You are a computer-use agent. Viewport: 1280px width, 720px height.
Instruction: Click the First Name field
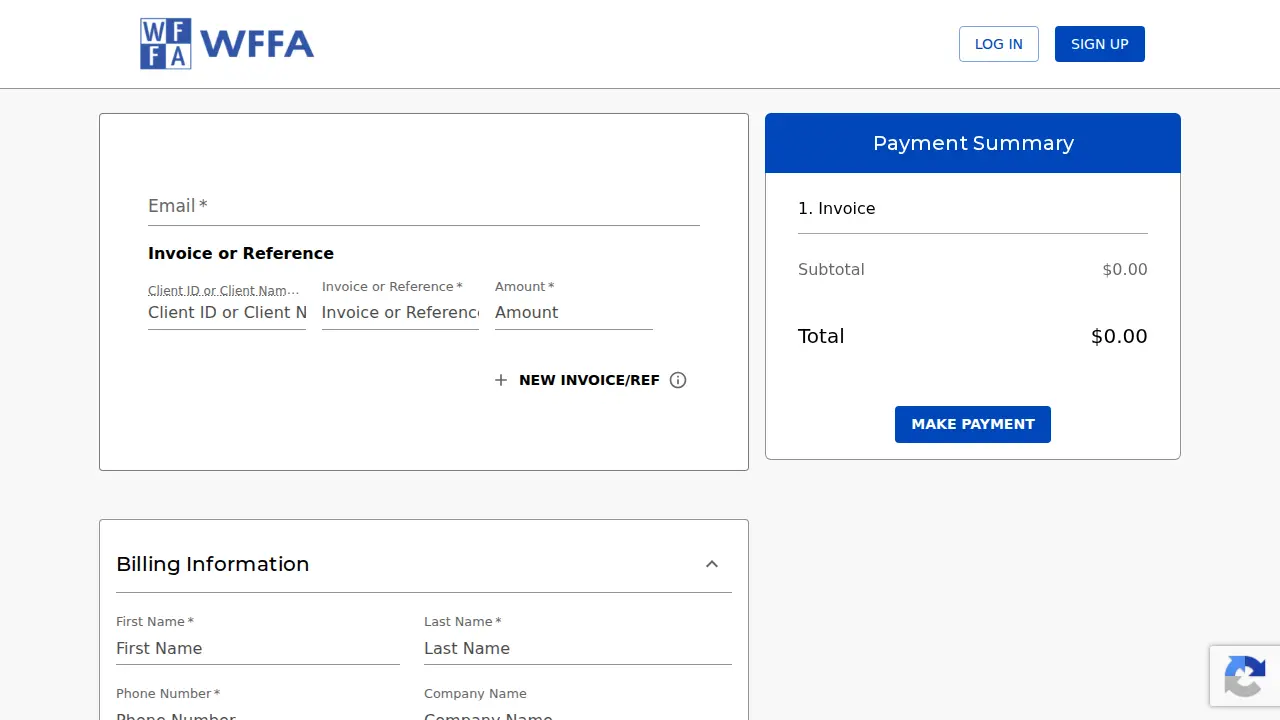coord(258,649)
